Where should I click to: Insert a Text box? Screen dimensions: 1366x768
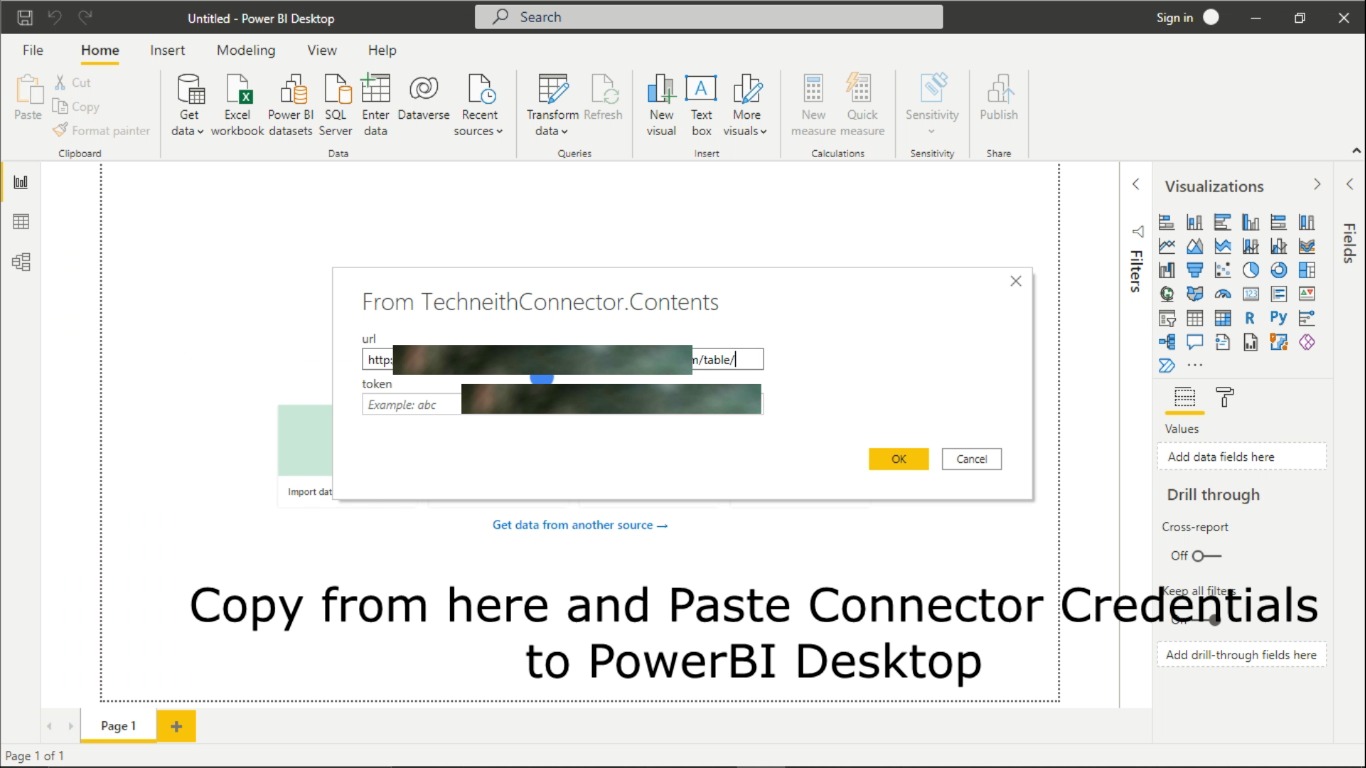pyautogui.click(x=701, y=105)
